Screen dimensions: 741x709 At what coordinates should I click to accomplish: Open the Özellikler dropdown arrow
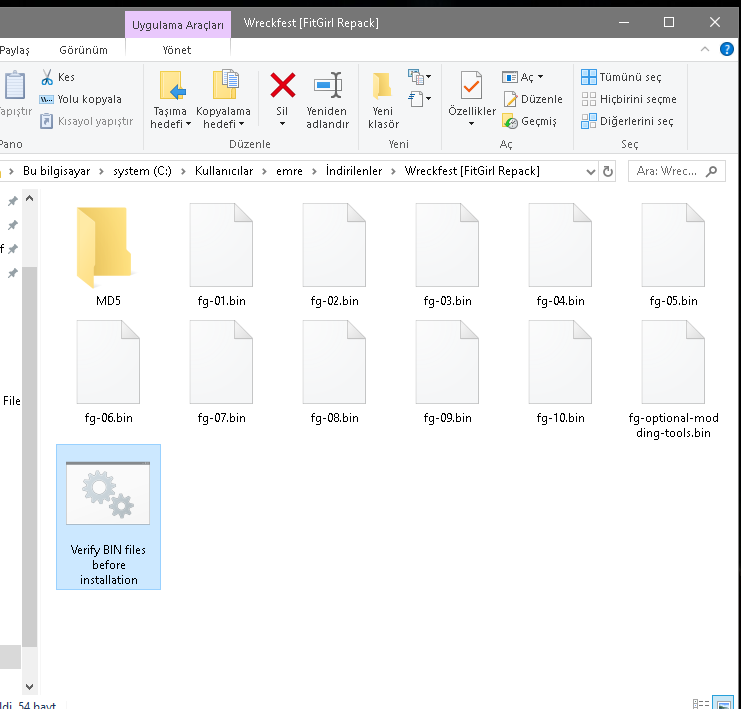pos(471,124)
